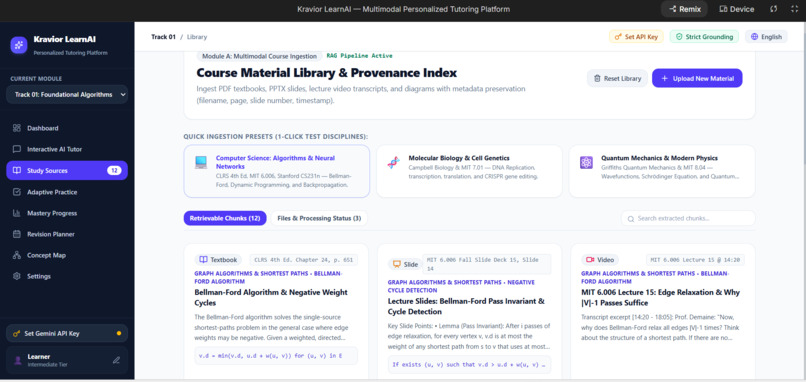Click the calendar icon for Revision Planner
This screenshot has width=806, height=382.
[16, 234]
